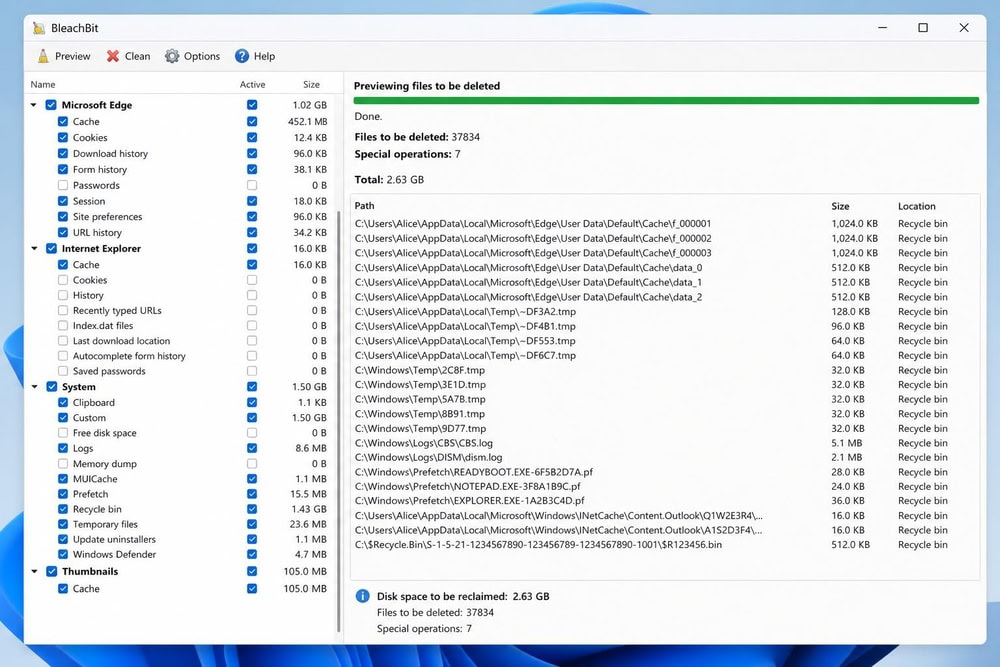1000x667 pixels.
Task: Collapse the System group arrow
Action: (34, 387)
